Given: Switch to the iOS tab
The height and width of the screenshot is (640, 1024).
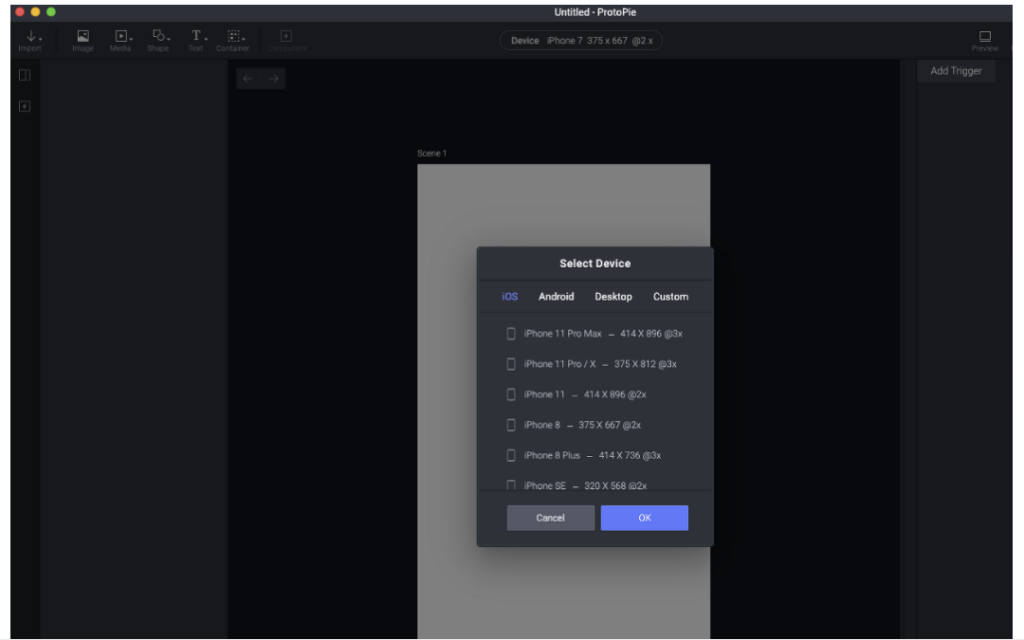Looking at the screenshot, I should 510,296.
